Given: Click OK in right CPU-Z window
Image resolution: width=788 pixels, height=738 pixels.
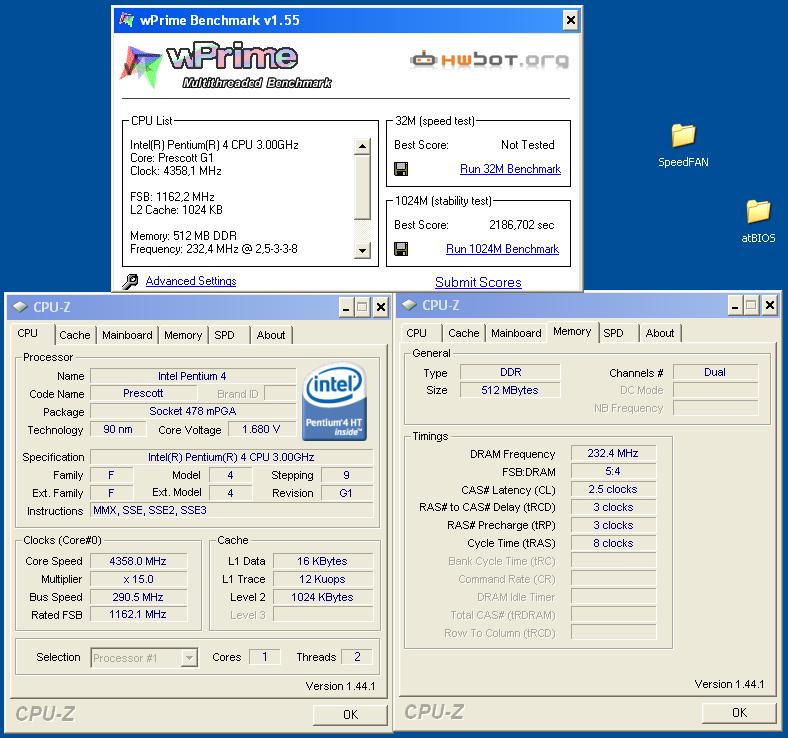Looking at the screenshot, I should click(739, 712).
